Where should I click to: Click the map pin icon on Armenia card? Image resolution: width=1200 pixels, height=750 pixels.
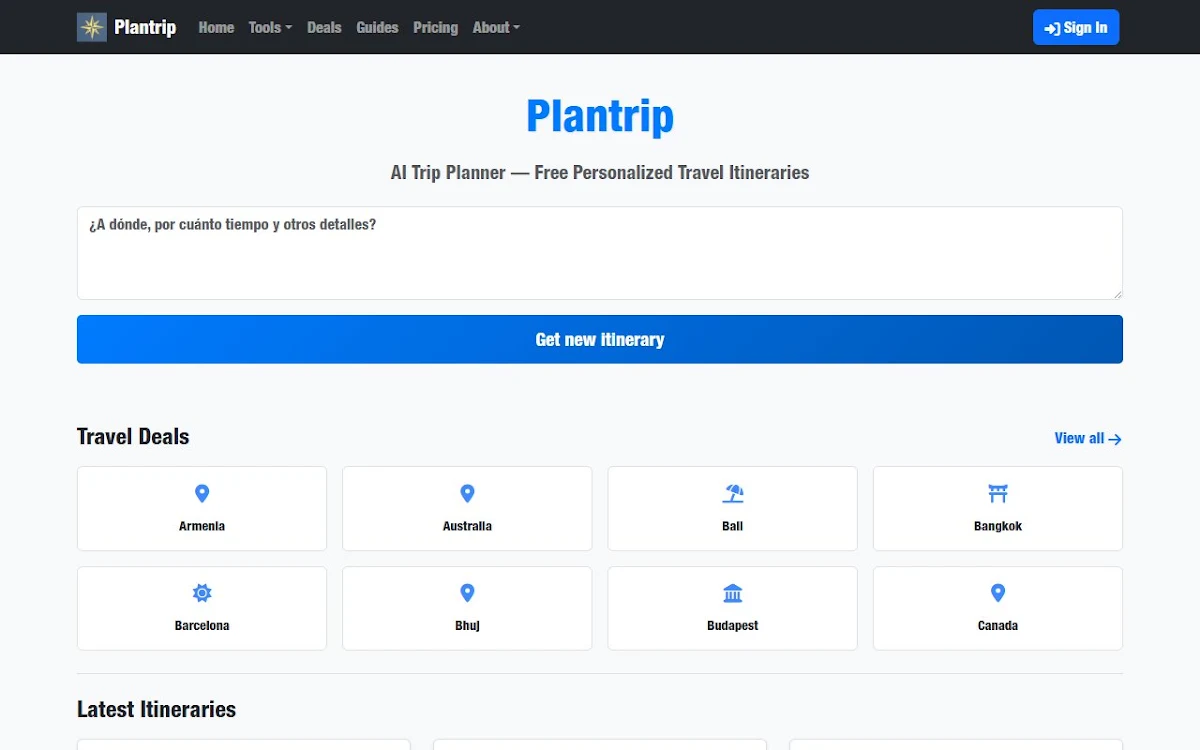202,493
